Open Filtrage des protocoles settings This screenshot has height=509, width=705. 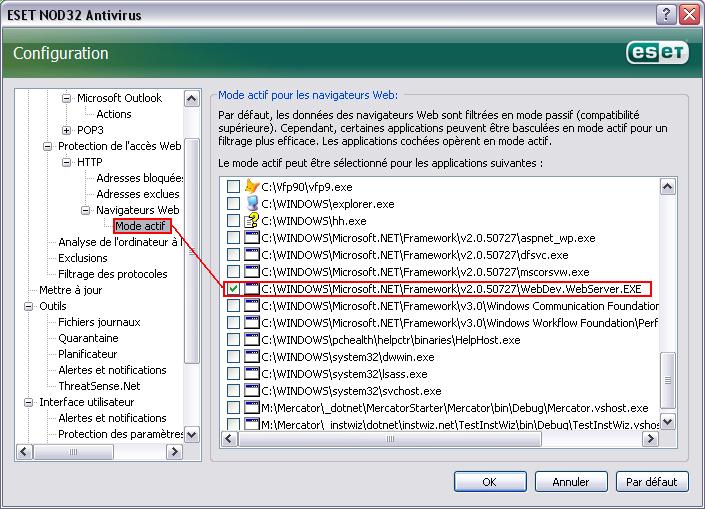(112, 274)
